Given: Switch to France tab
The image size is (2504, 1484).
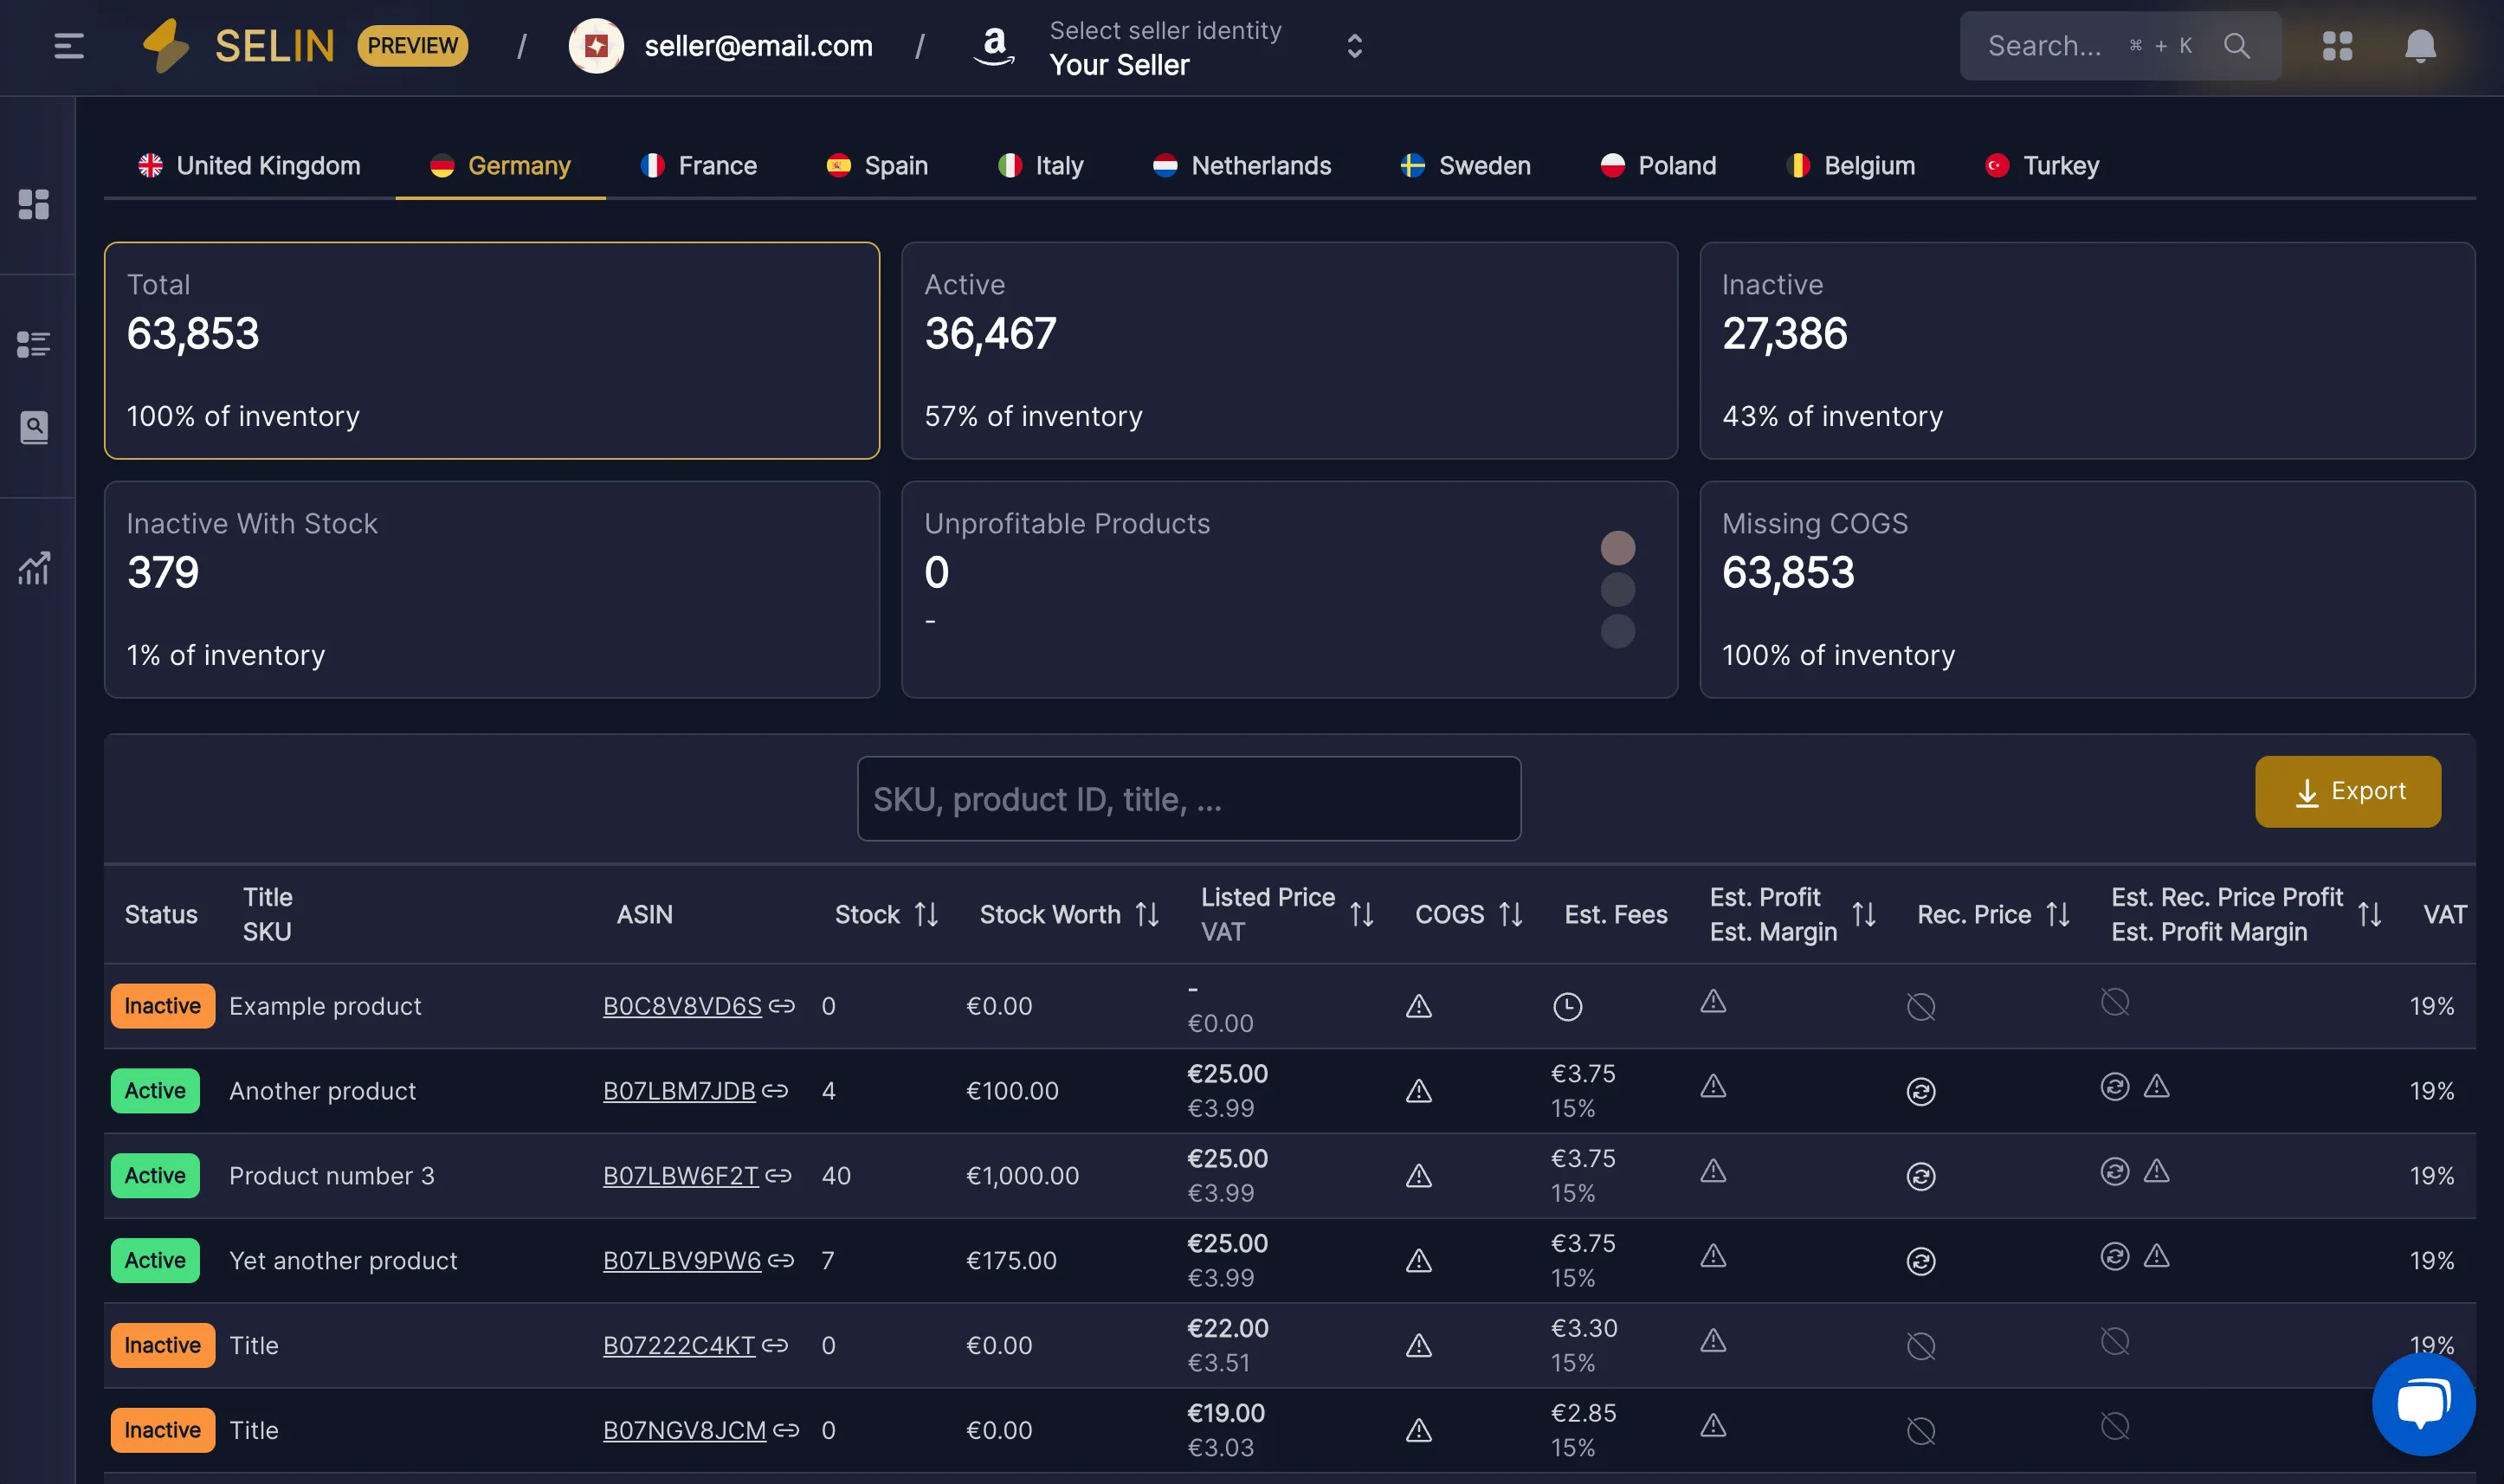Looking at the screenshot, I should (x=699, y=166).
